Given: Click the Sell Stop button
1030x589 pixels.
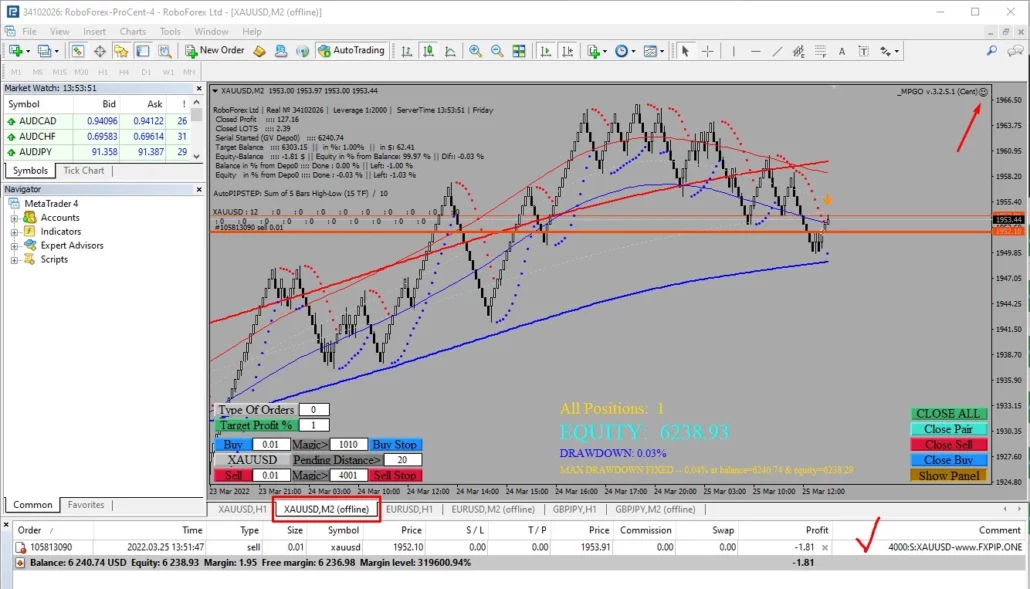Looking at the screenshot, I should (x=395, y=475).
